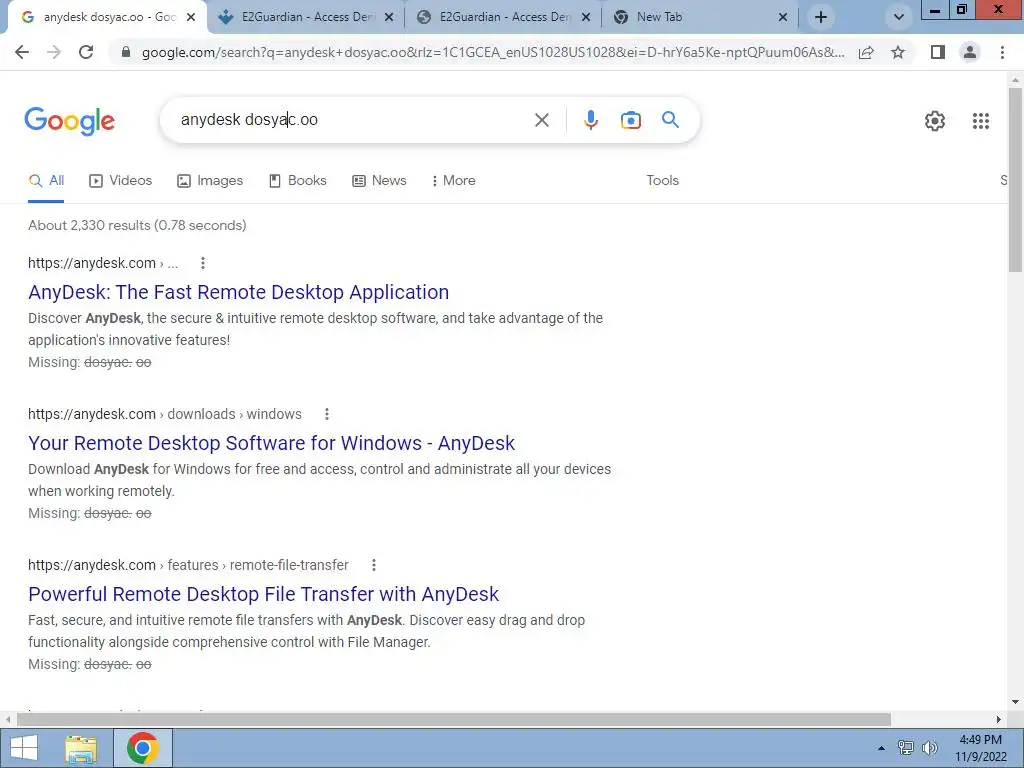
Task: Click the anydesk.com › downloads › windows URL
Action: coord(165,414)
